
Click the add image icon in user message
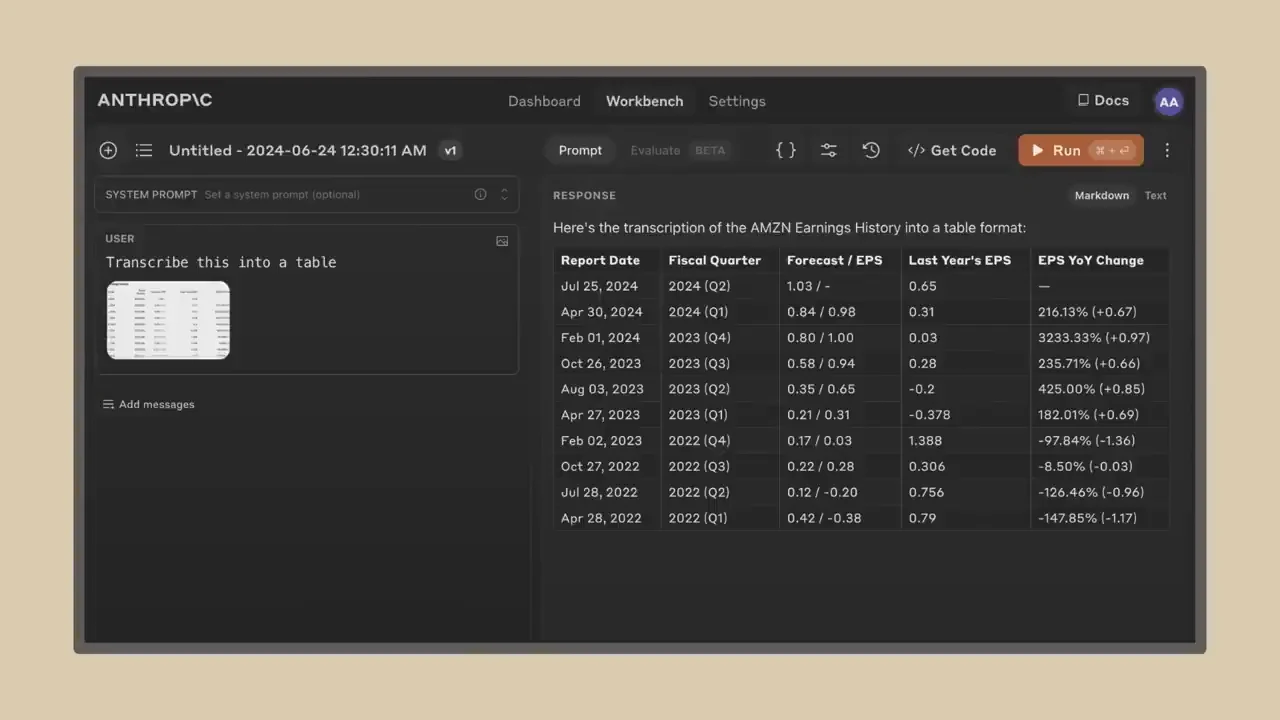(x=502, y=241)
